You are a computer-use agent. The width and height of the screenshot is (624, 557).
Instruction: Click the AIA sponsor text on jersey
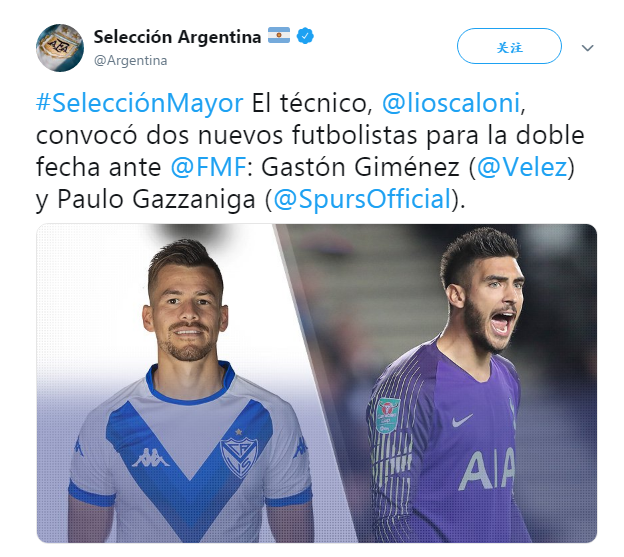[x=486, y=470]
